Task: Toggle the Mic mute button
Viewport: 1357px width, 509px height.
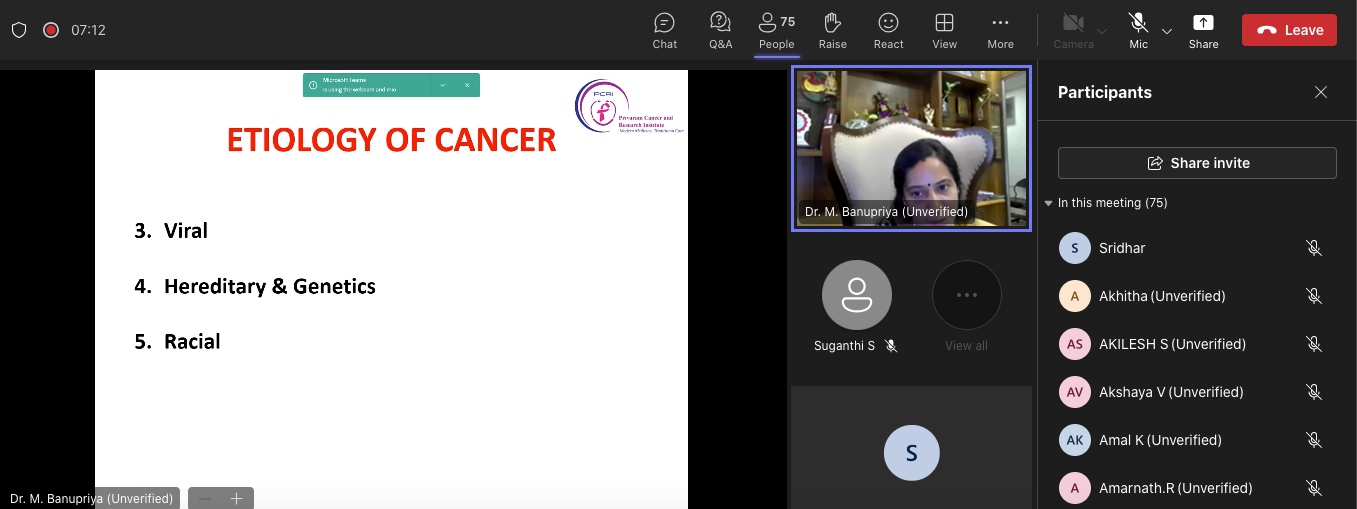Action: click(x=1138, y=30)
